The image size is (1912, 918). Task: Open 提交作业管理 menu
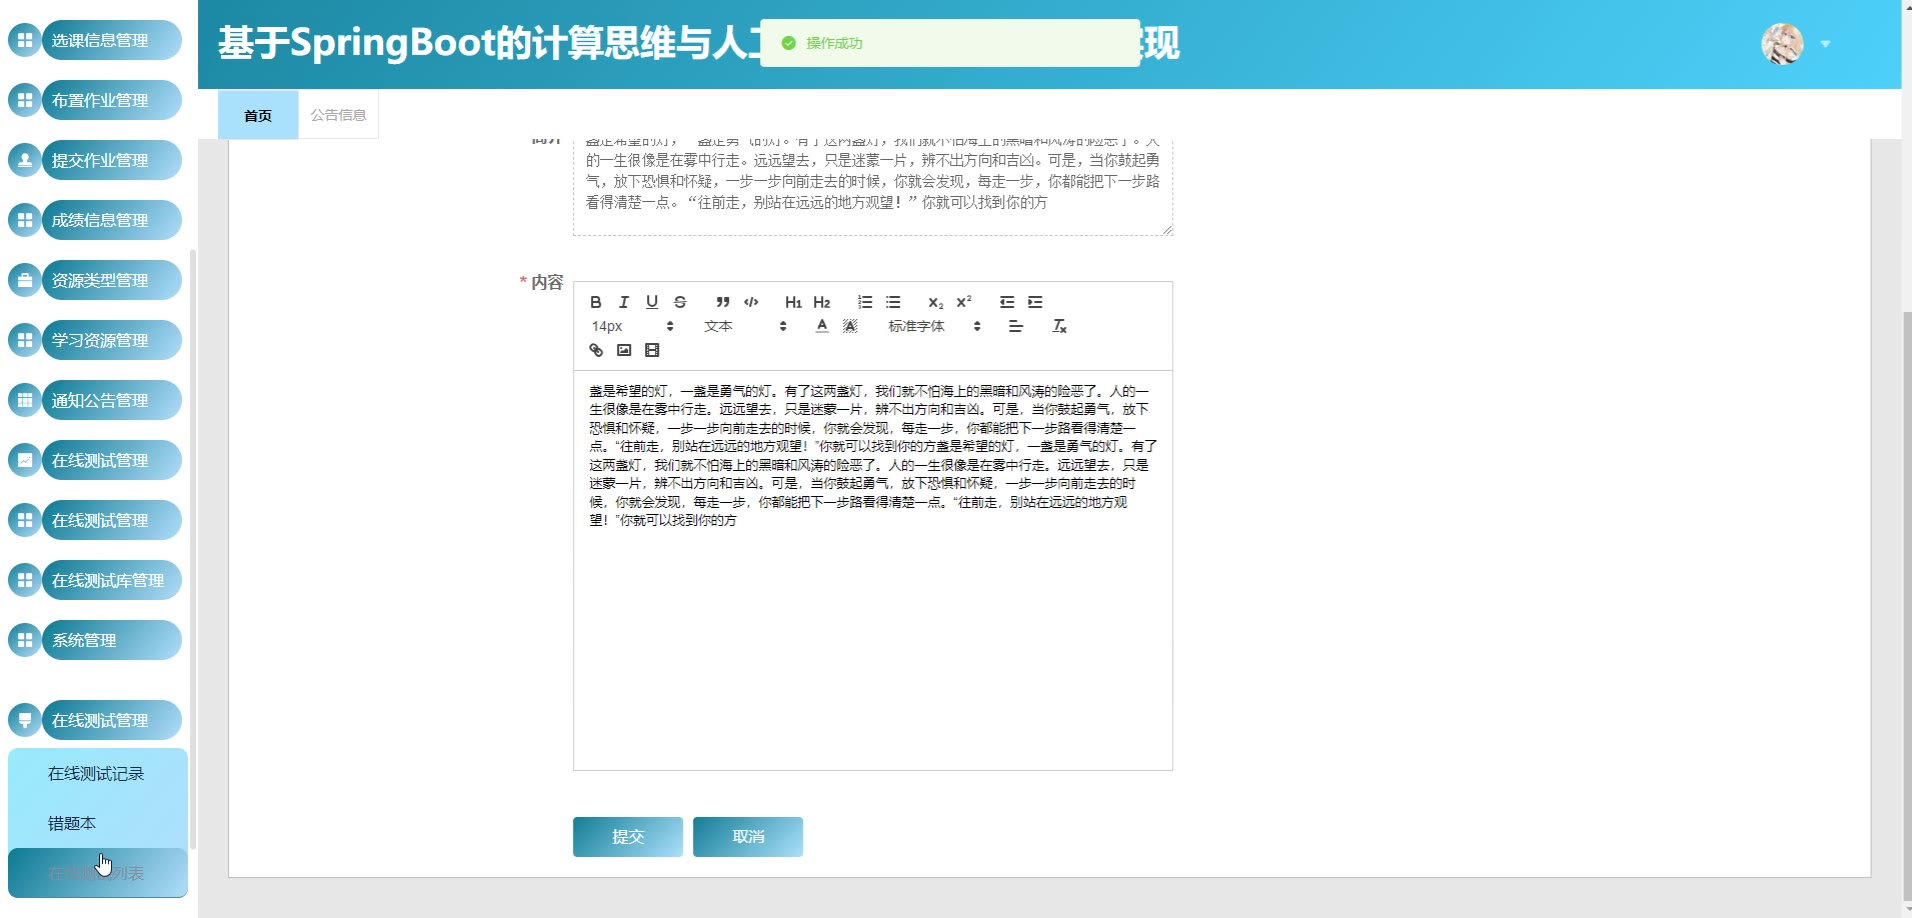112,160
